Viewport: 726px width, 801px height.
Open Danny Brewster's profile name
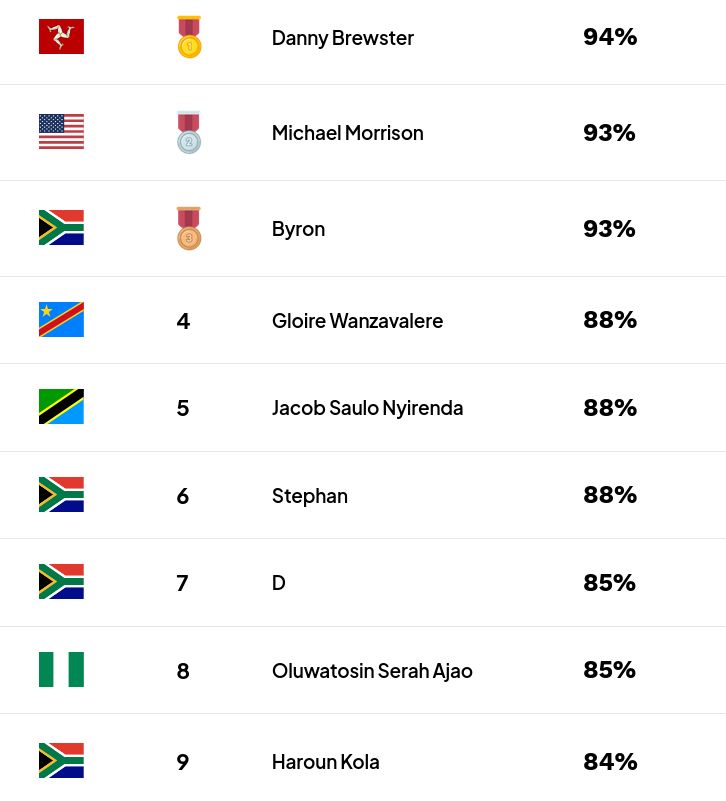[x=343, y=38]
